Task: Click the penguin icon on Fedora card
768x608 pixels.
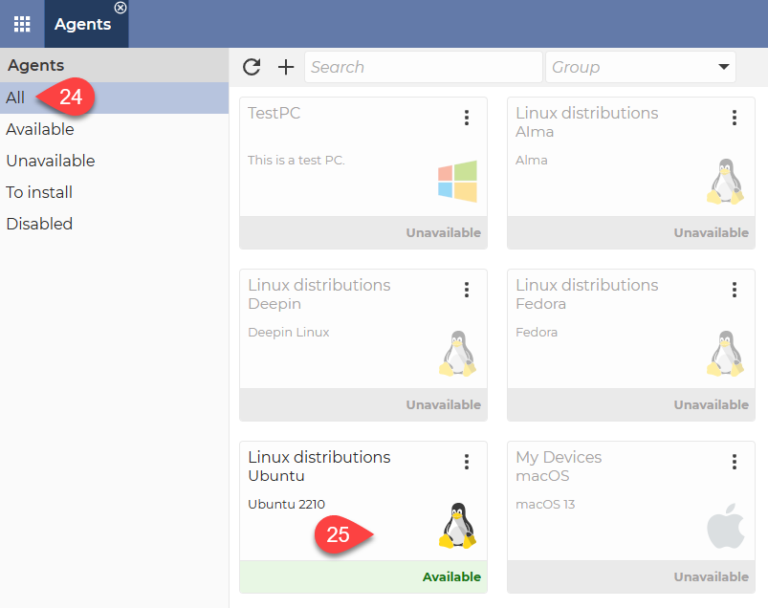Action: [725, 353]
